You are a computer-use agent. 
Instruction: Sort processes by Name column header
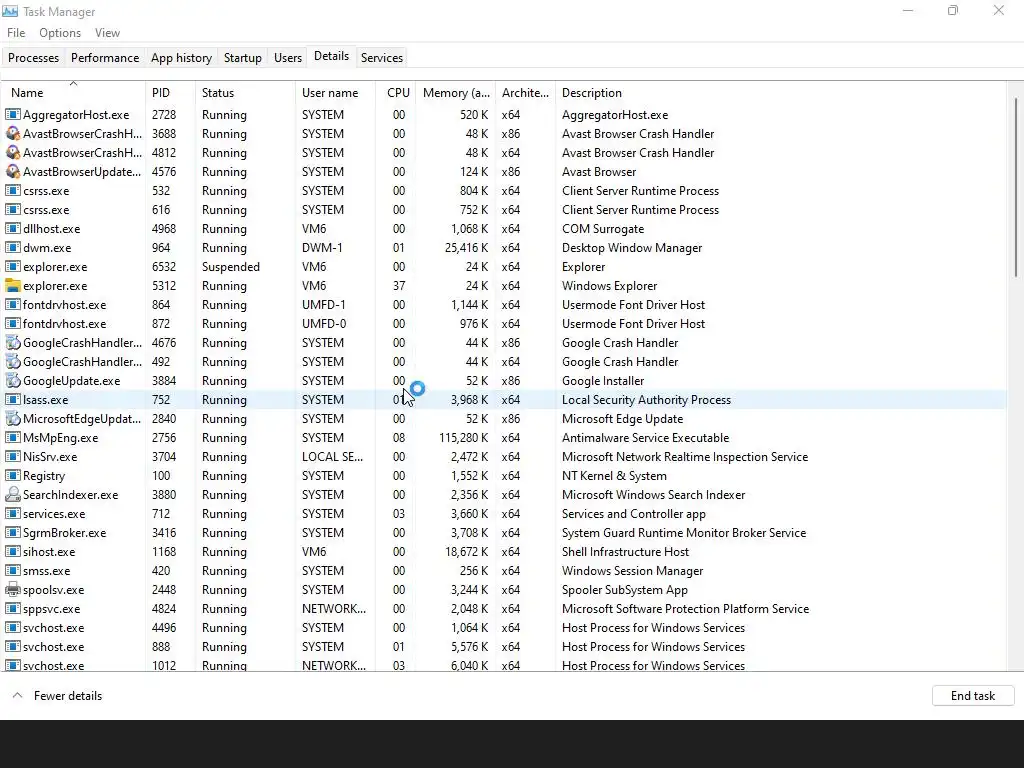(73, 92)
